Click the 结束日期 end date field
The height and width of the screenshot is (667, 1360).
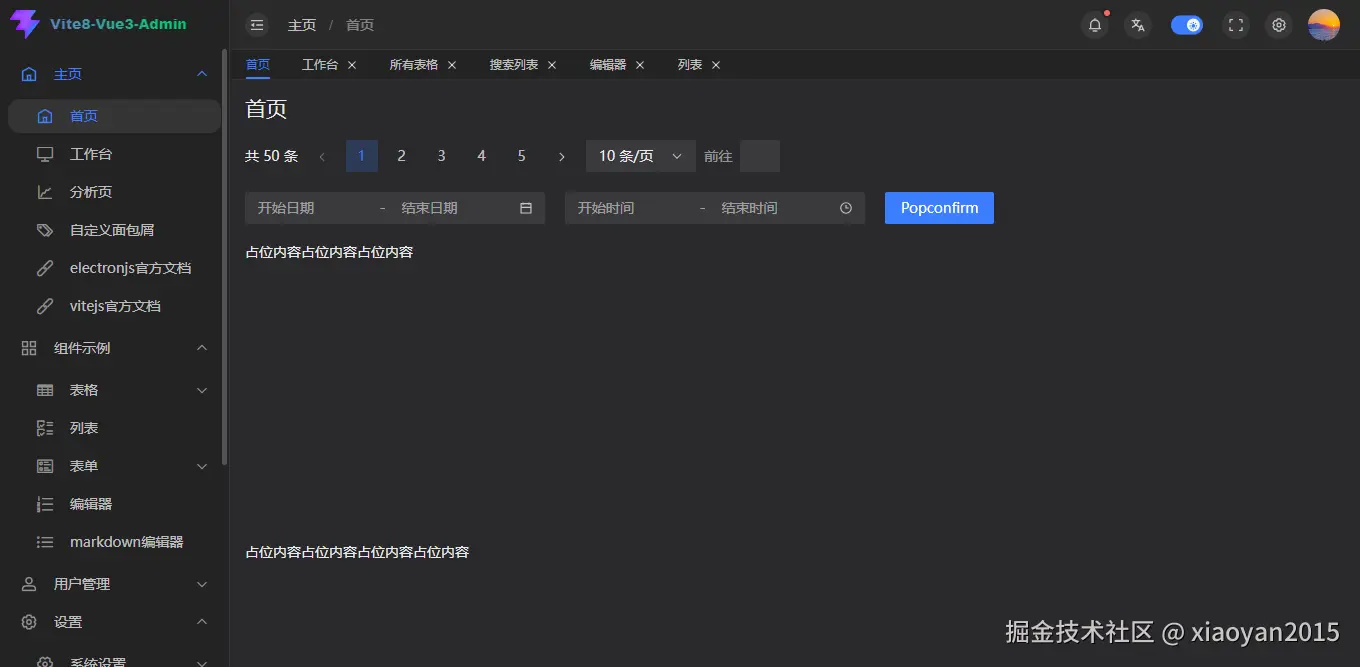452,208
